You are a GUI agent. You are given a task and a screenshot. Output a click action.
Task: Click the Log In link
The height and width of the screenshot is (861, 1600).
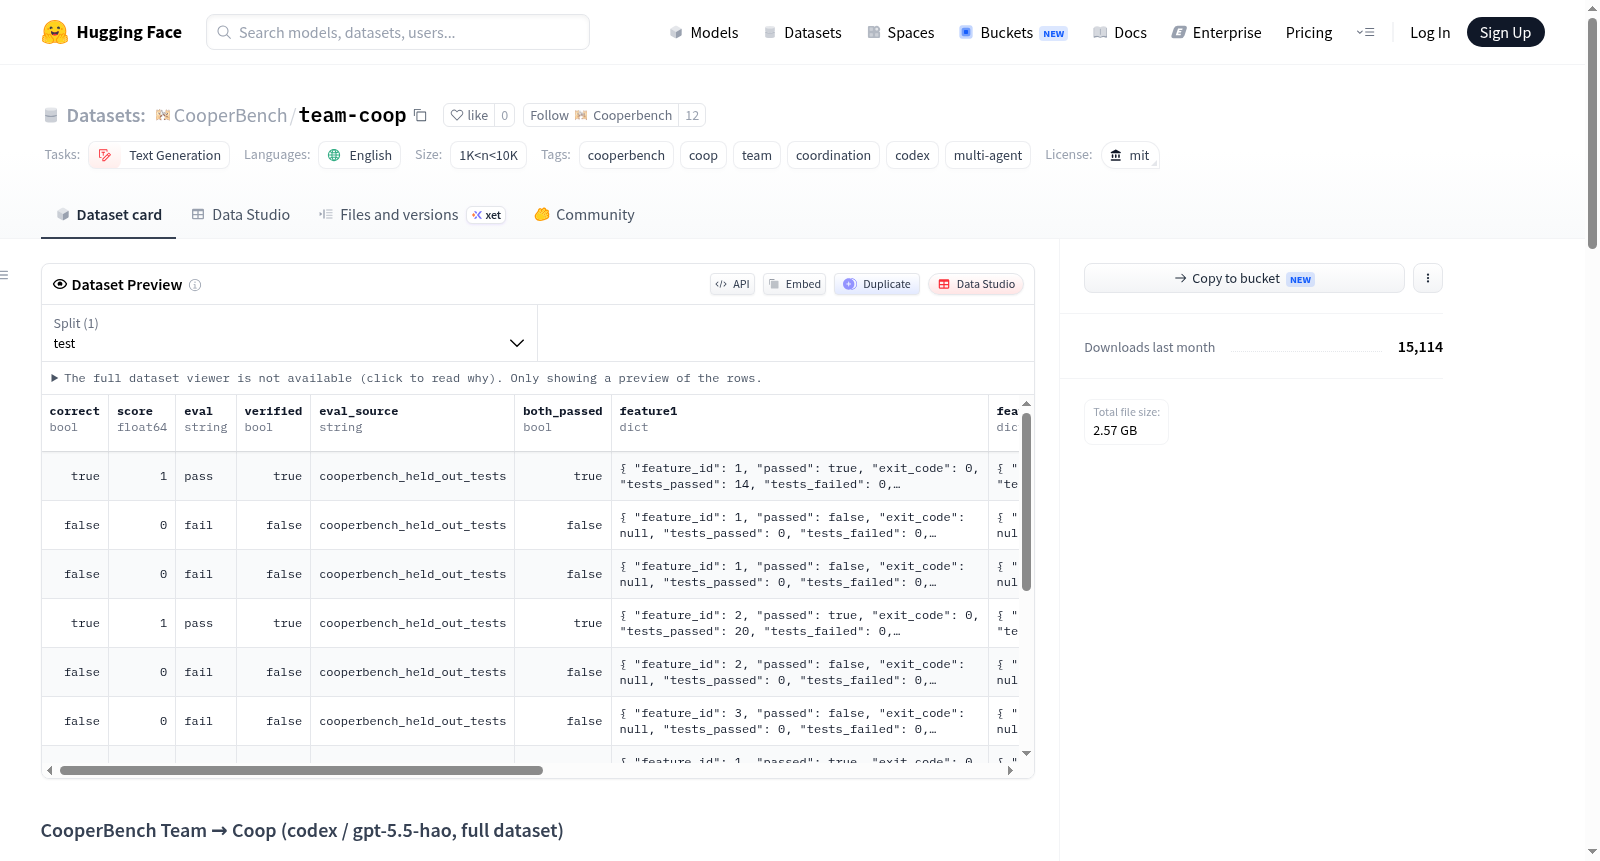coord(1430,32)
